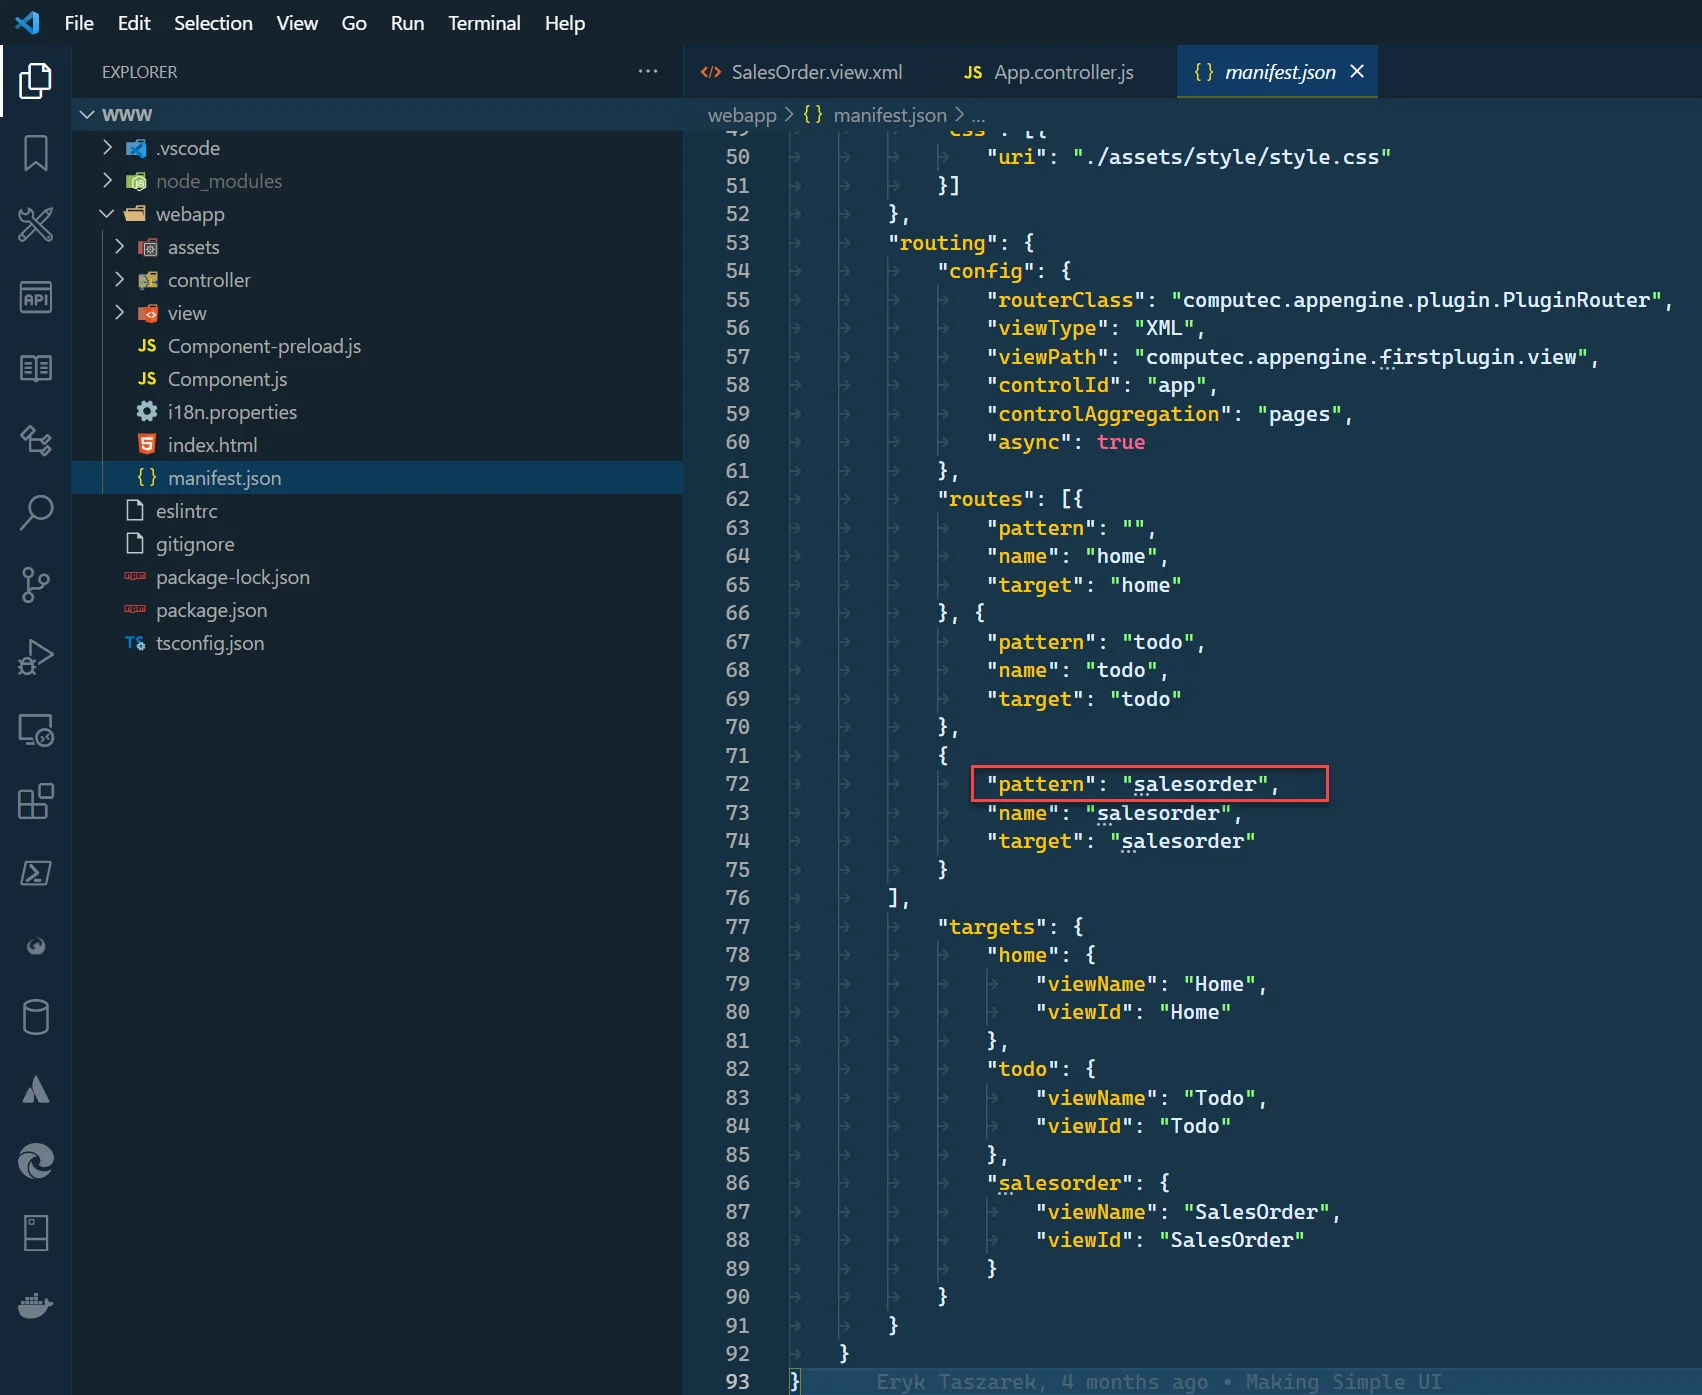
Task: Open Run and Debug view icon
Action: coord(36,657)
